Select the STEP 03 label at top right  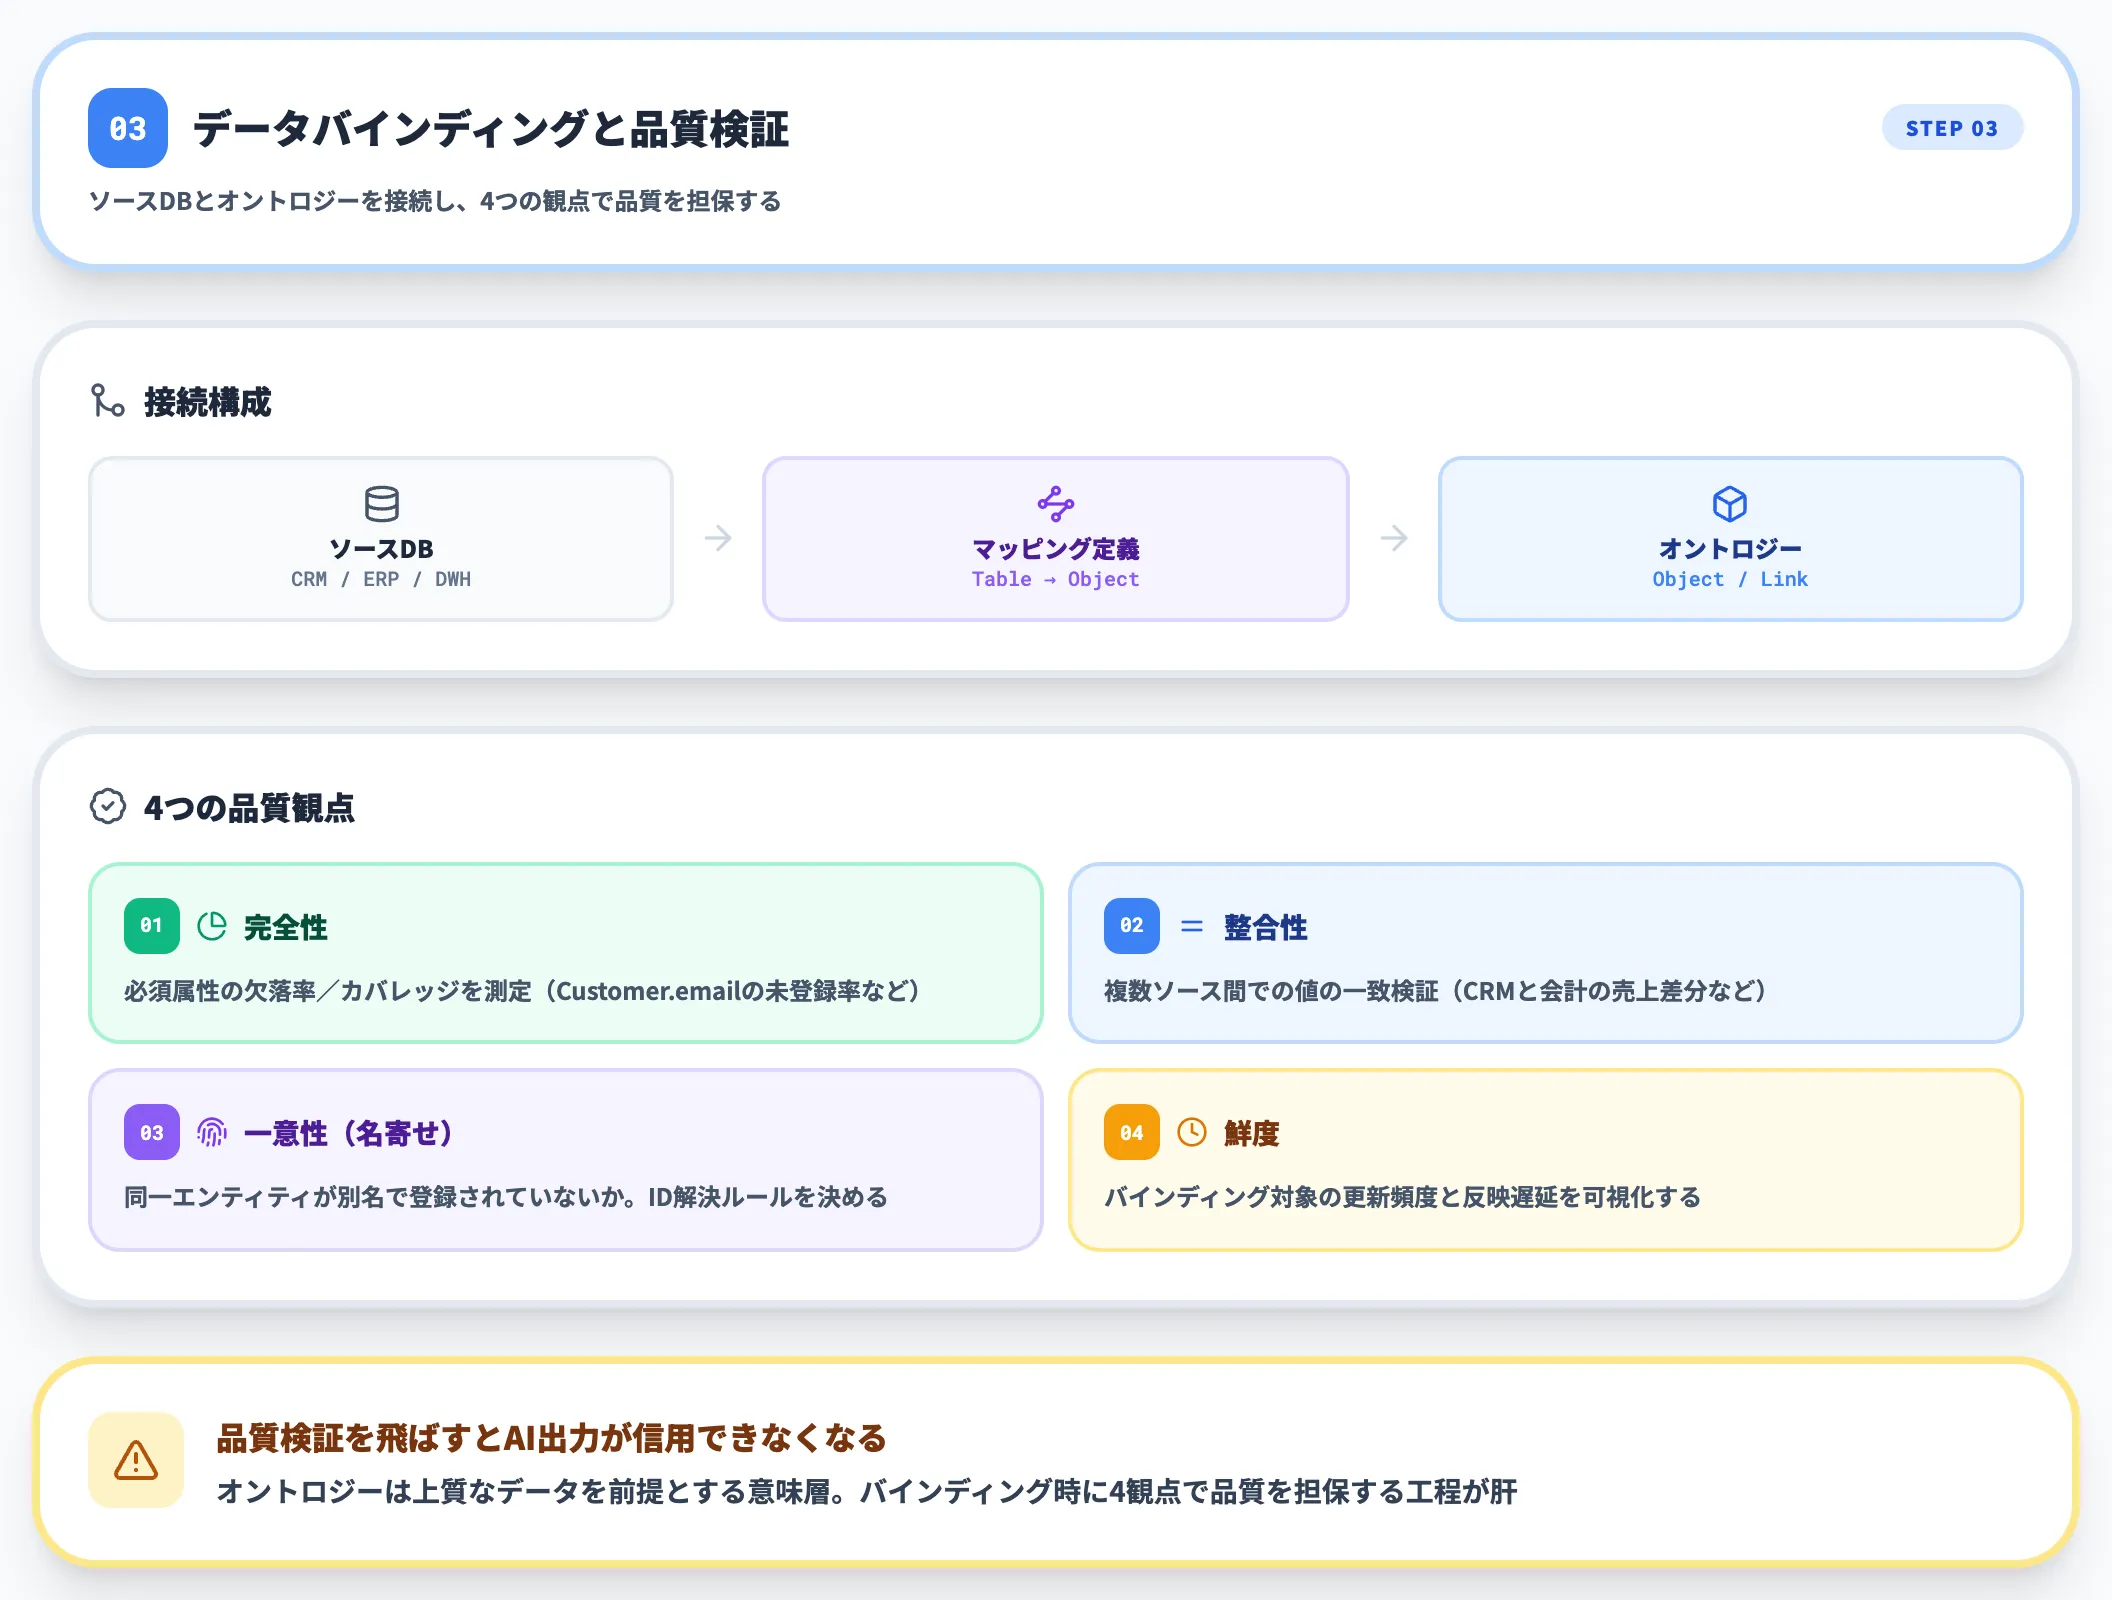coord(1951,128)
